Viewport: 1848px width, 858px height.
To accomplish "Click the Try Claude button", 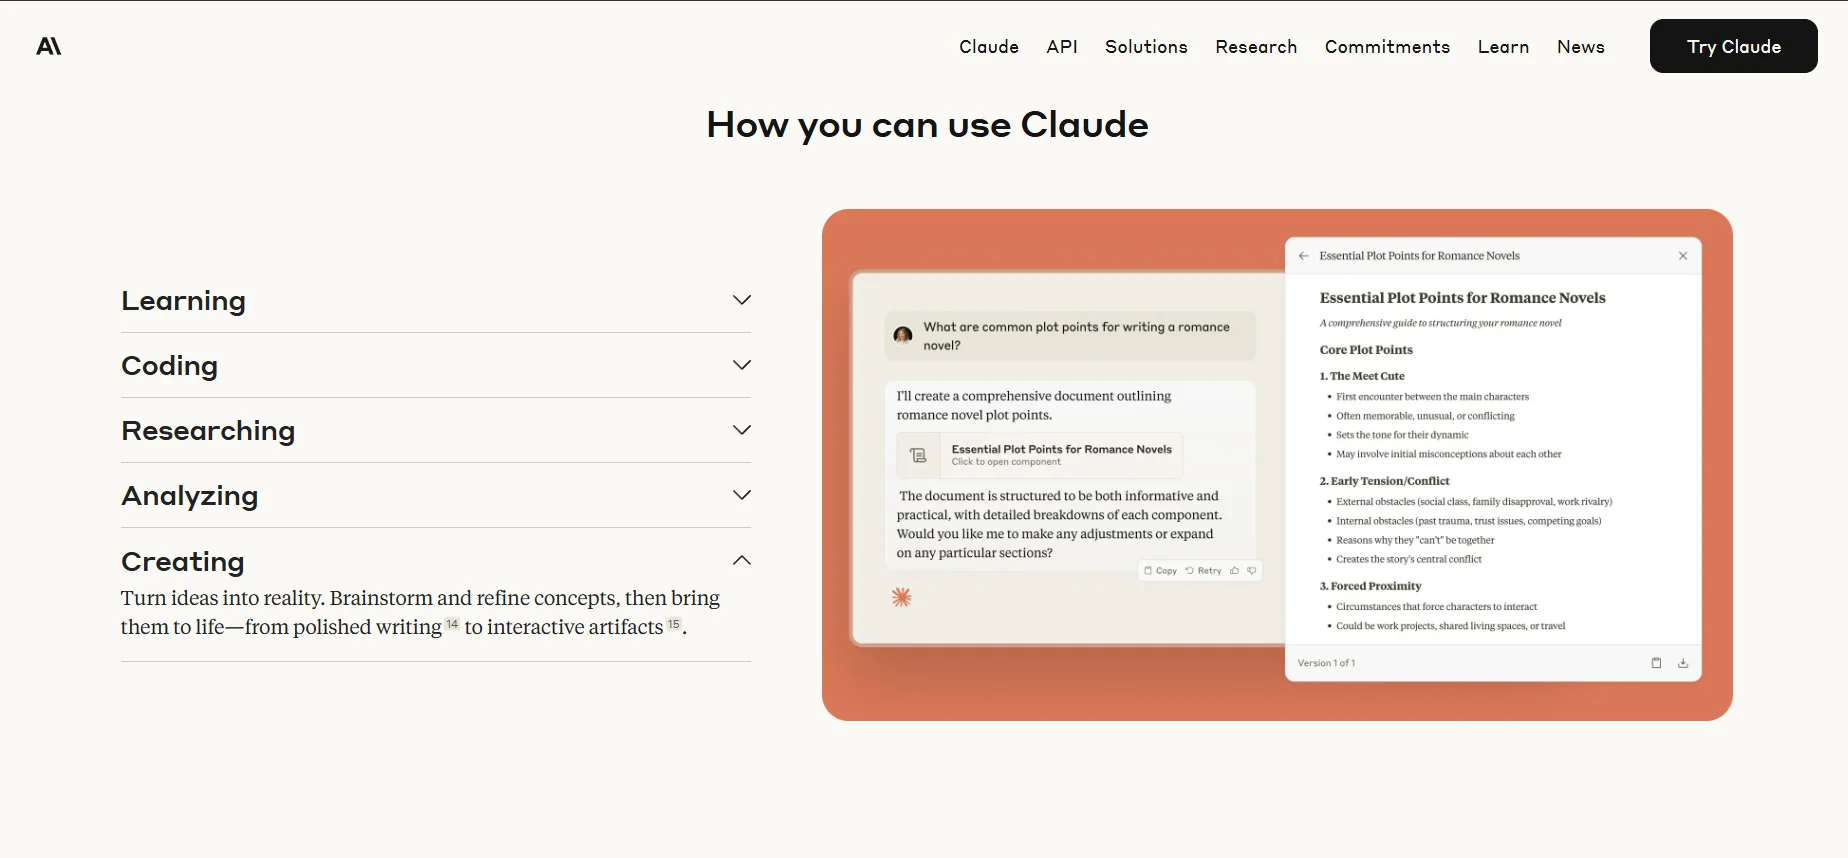I will pyautogui.click(x=1733, y=46).
